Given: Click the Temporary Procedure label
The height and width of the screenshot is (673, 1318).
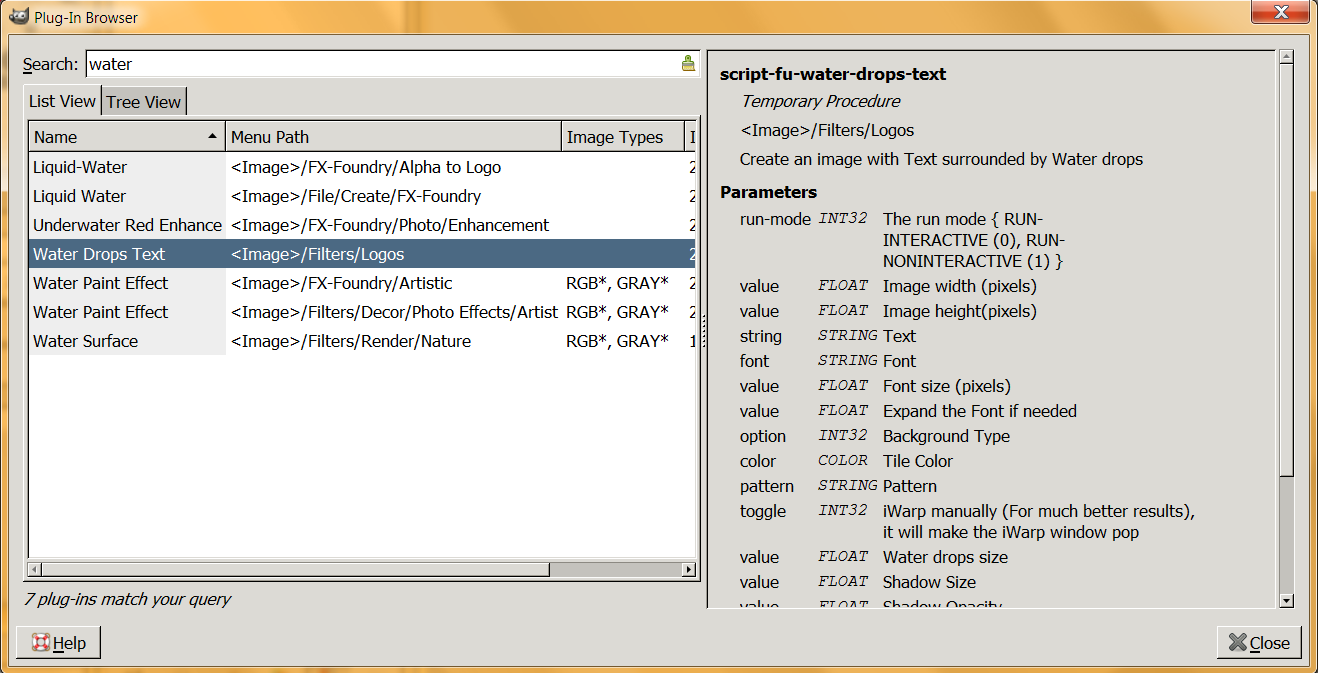Looking at the screenshot, I should point(821,101).
